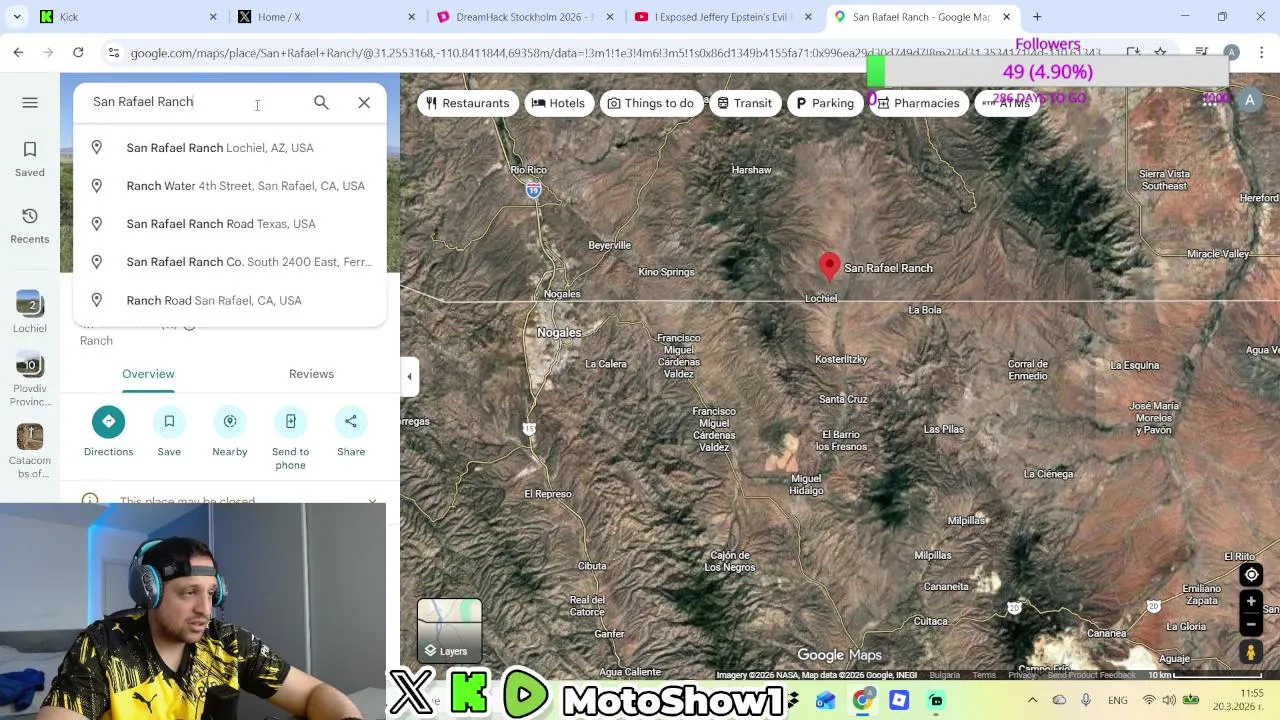
Task: Filter map by Hotels
Action: click(x=559, y=103)
